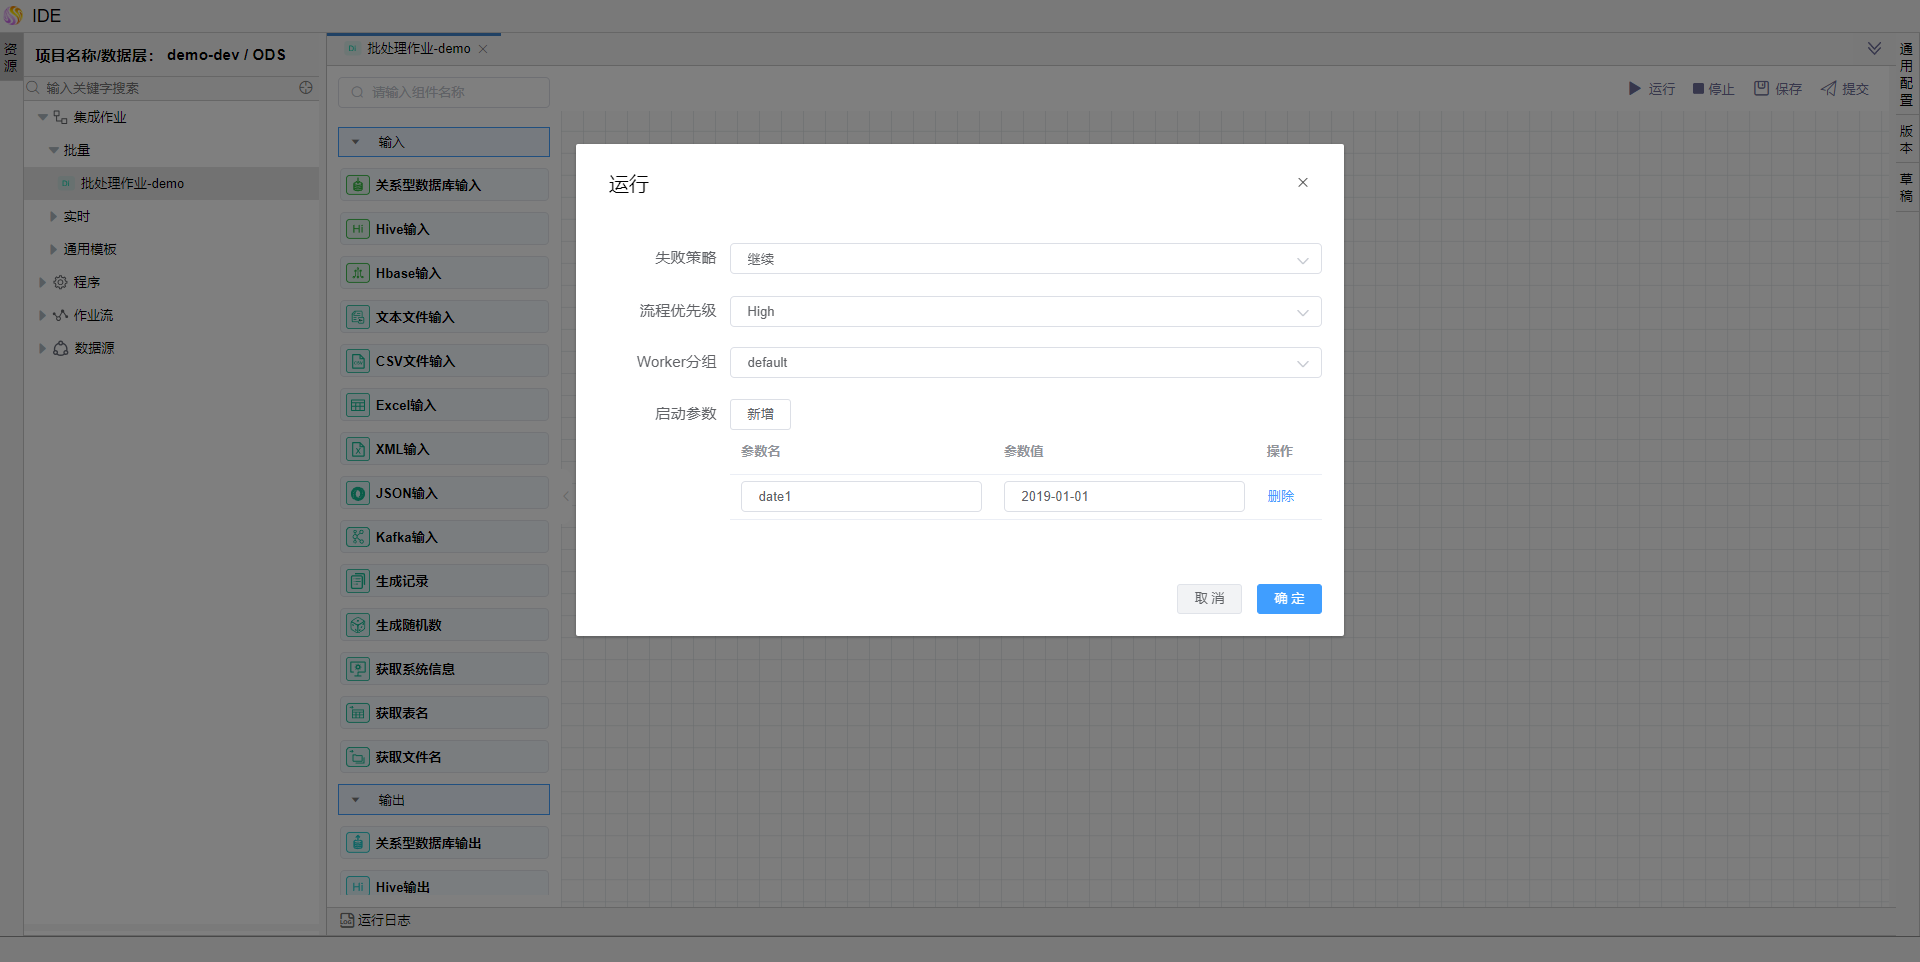The height and width of the screenshot is (962, 1920).
Task: Click the 提交 submit icon in toolbar
Action: (1829, 89)
